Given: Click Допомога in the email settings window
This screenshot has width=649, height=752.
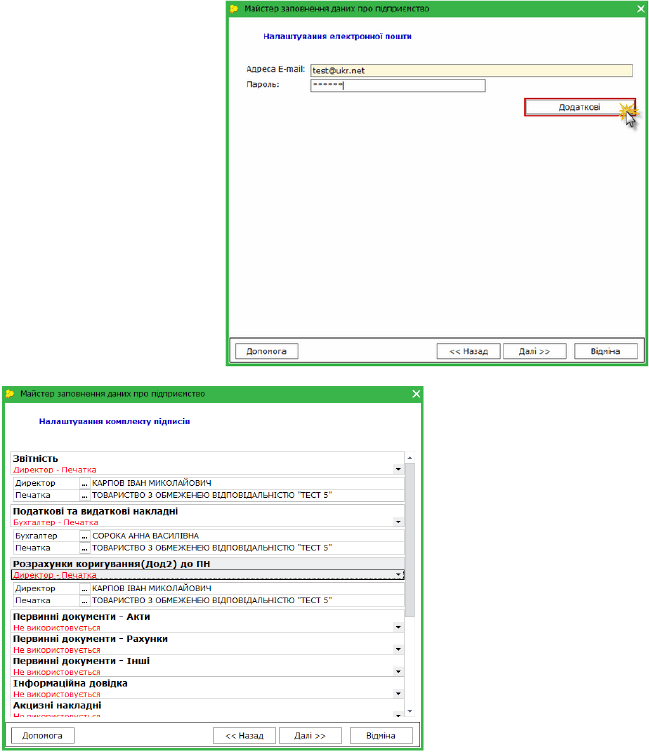Looking at the screenshot, I should coord(266,351).
